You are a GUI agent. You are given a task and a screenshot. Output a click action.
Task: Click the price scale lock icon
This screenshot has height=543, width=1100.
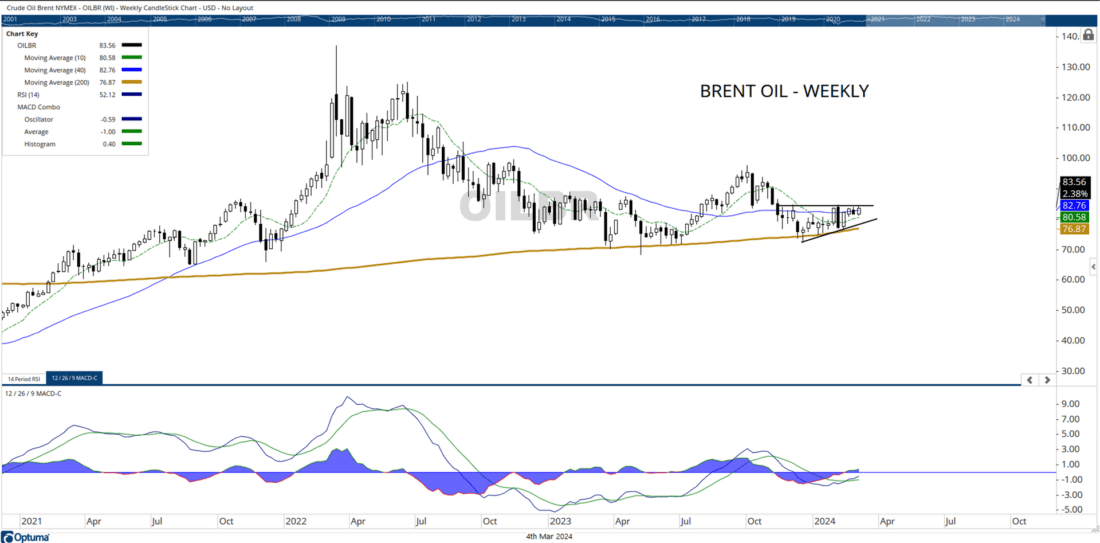click(x=1088, y=35)
